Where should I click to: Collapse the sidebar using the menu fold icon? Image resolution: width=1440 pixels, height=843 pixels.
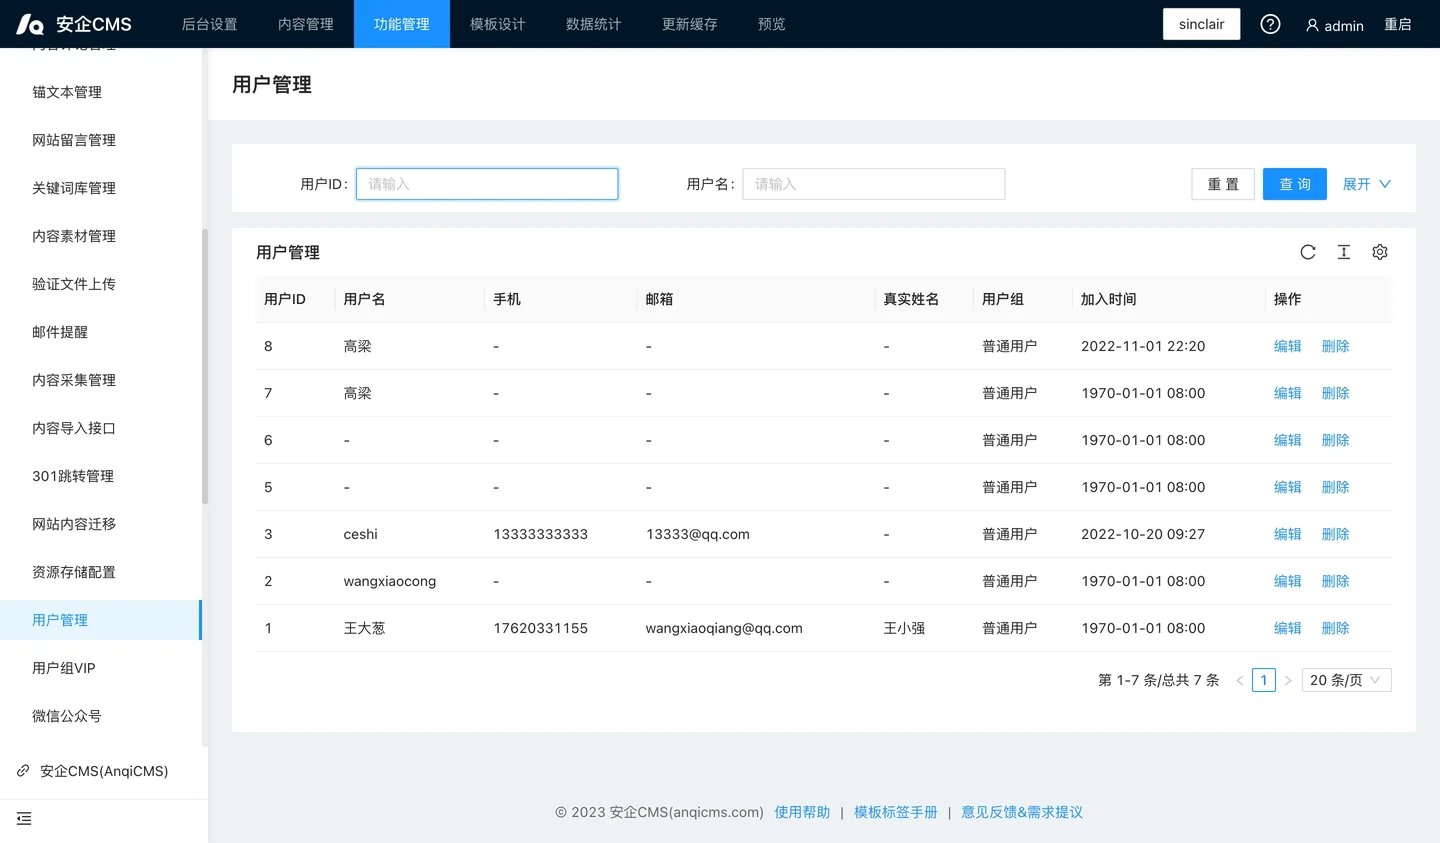point(24,819)
